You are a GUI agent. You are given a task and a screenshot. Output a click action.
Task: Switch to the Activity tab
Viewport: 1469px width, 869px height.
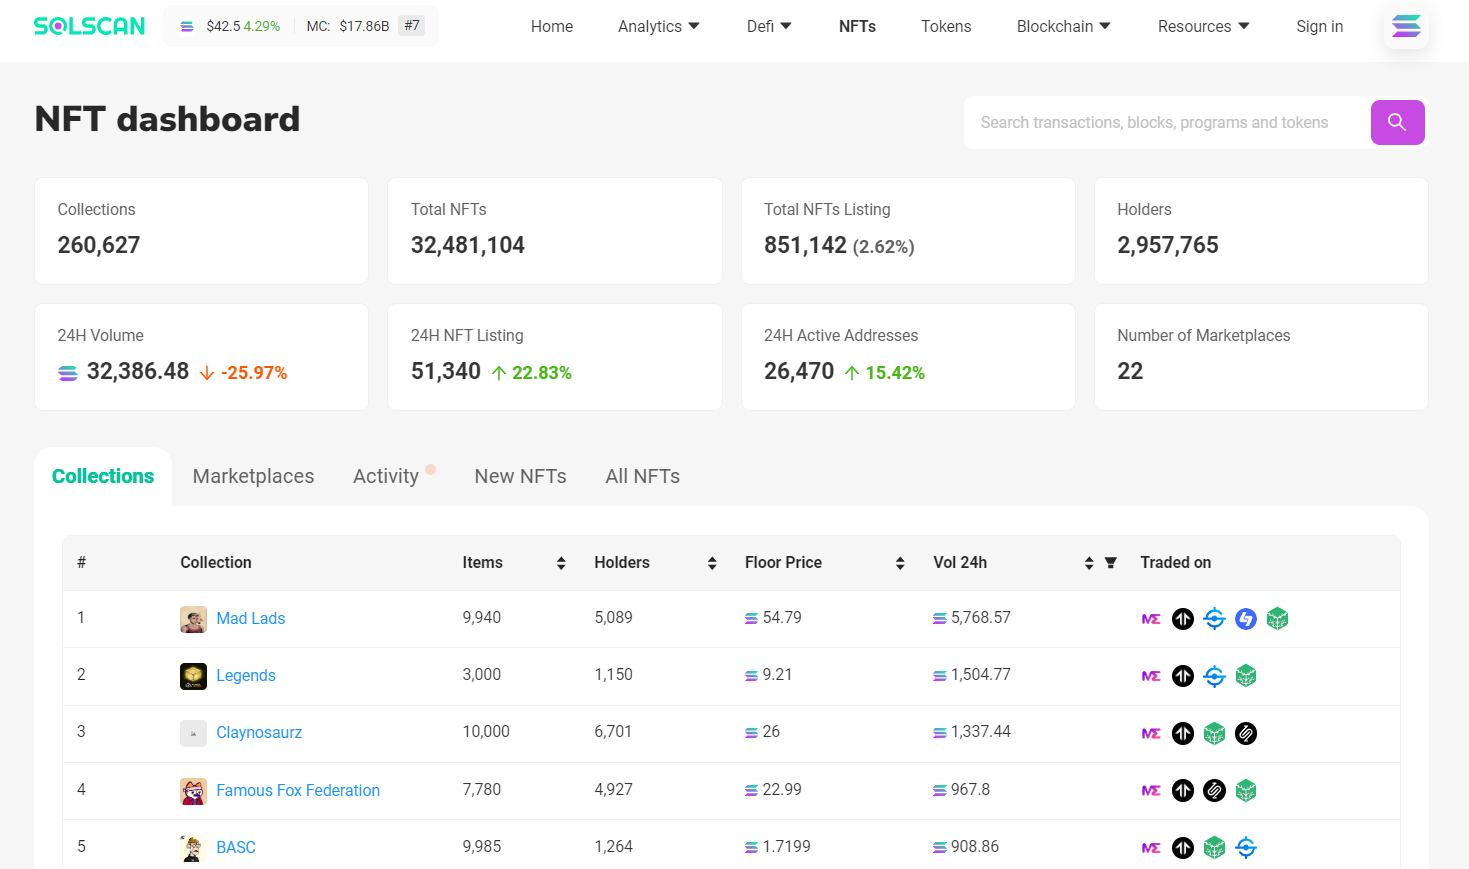(x=386, y=476)
